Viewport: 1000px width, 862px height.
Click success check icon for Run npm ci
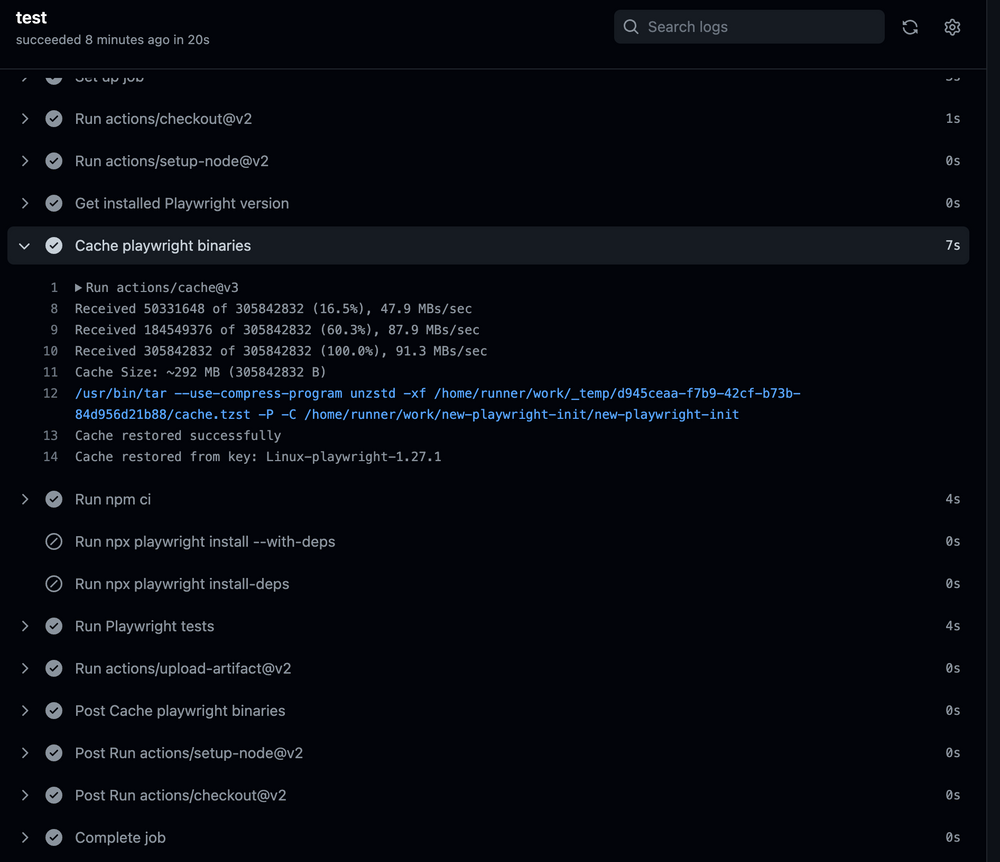point(54,499)
